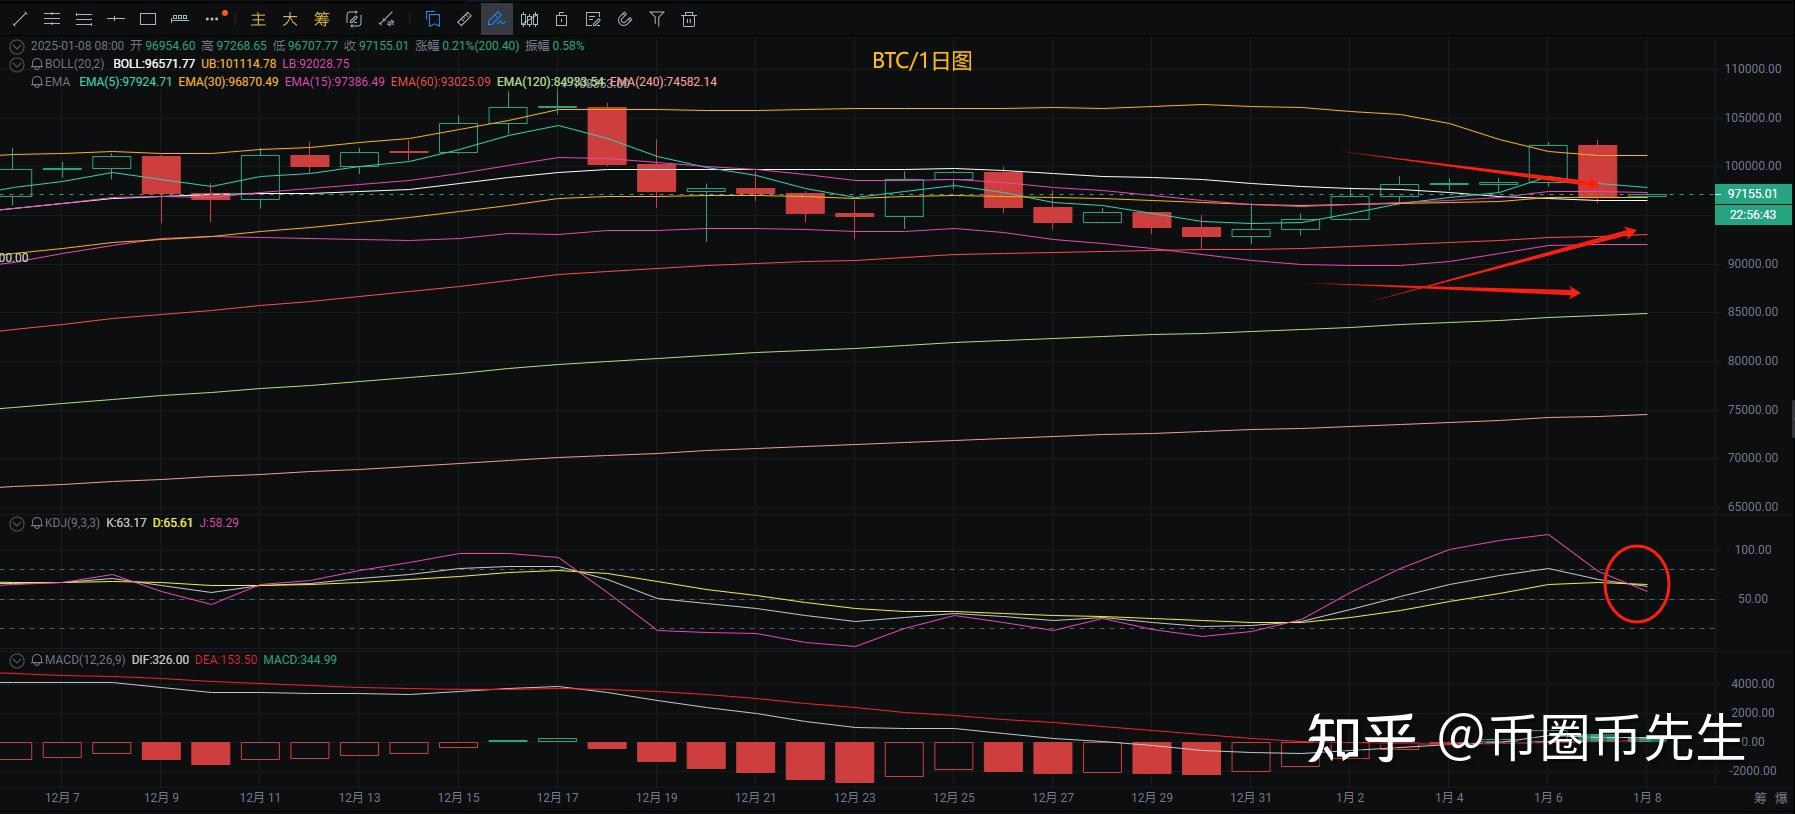Screen dimensions: 1795x814
Task: Open the note edit icon
Action: click(x=593, y=19)
